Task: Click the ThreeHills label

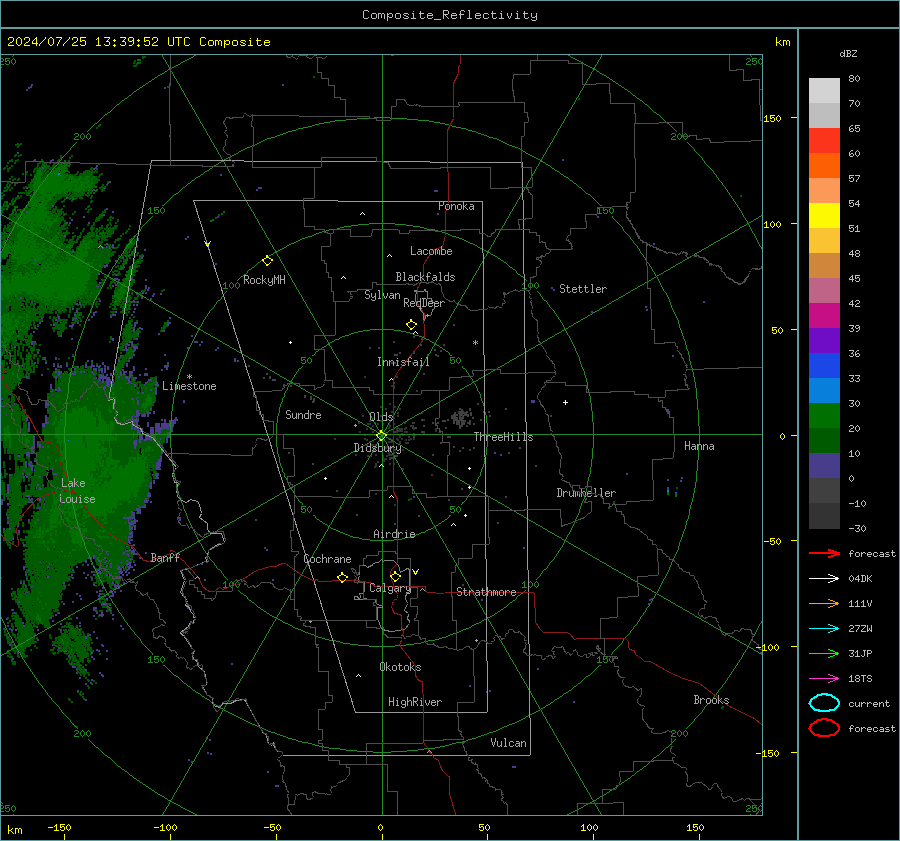Action: pyautogui.click(x=503, y=437)
